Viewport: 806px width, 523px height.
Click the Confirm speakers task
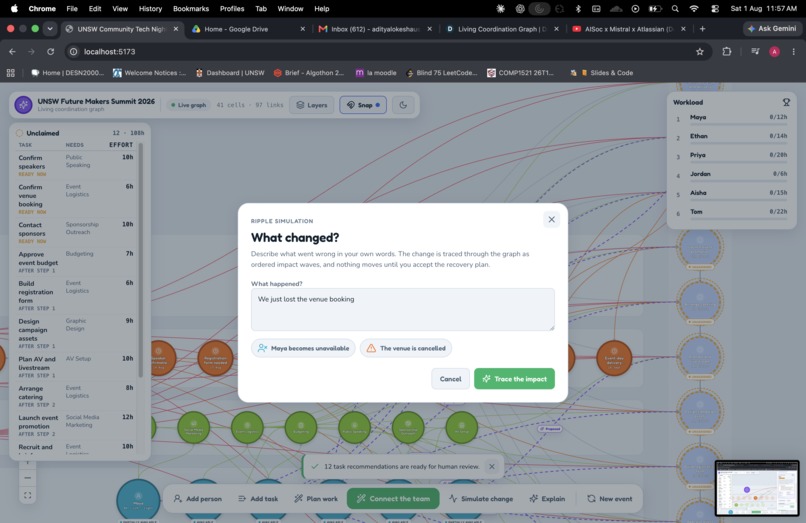(76, 165)
